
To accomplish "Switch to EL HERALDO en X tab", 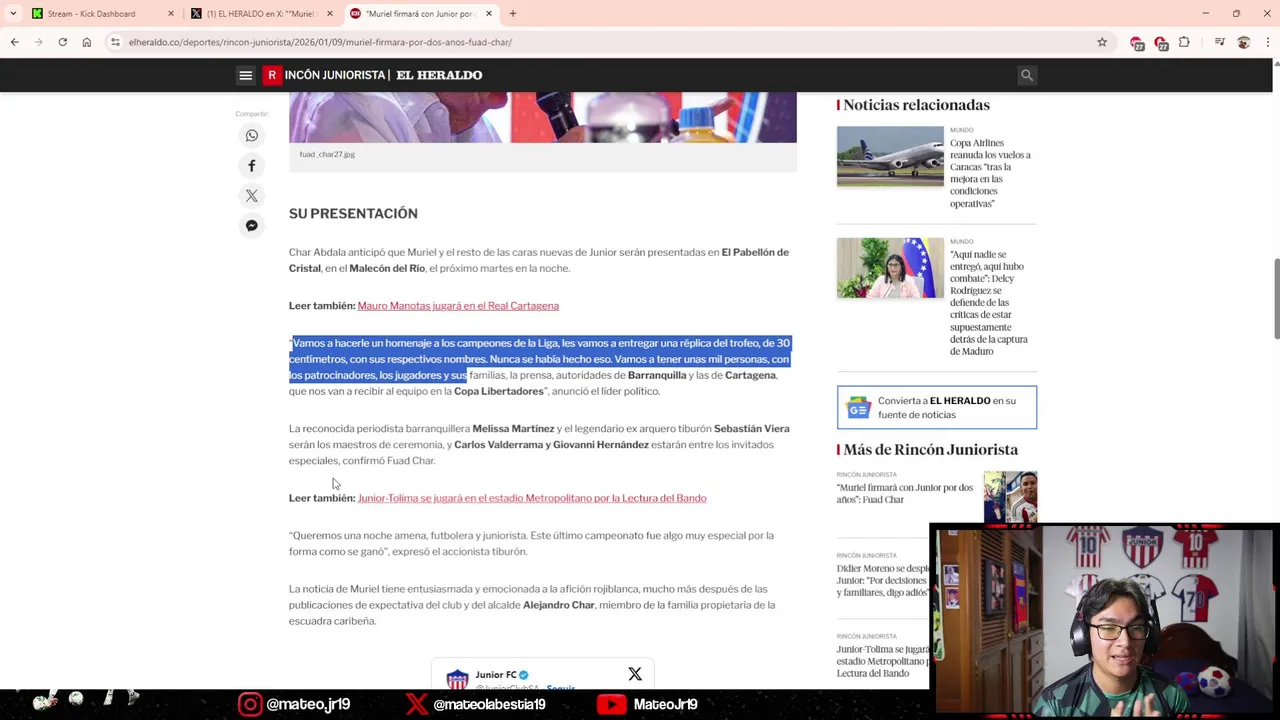I will click(x=262, y=14).
